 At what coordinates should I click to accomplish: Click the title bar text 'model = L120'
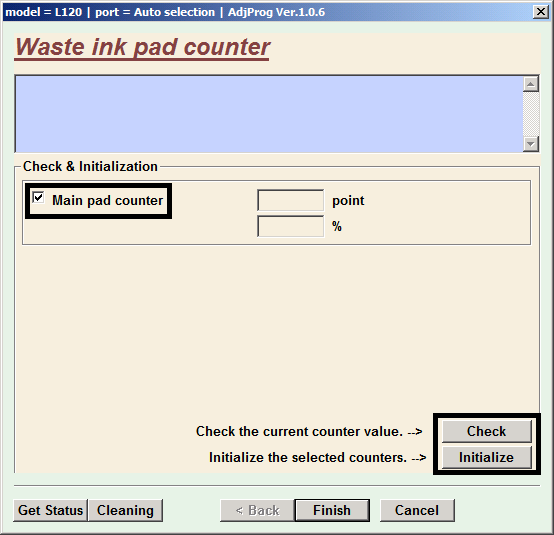click(x=44, y=12)
